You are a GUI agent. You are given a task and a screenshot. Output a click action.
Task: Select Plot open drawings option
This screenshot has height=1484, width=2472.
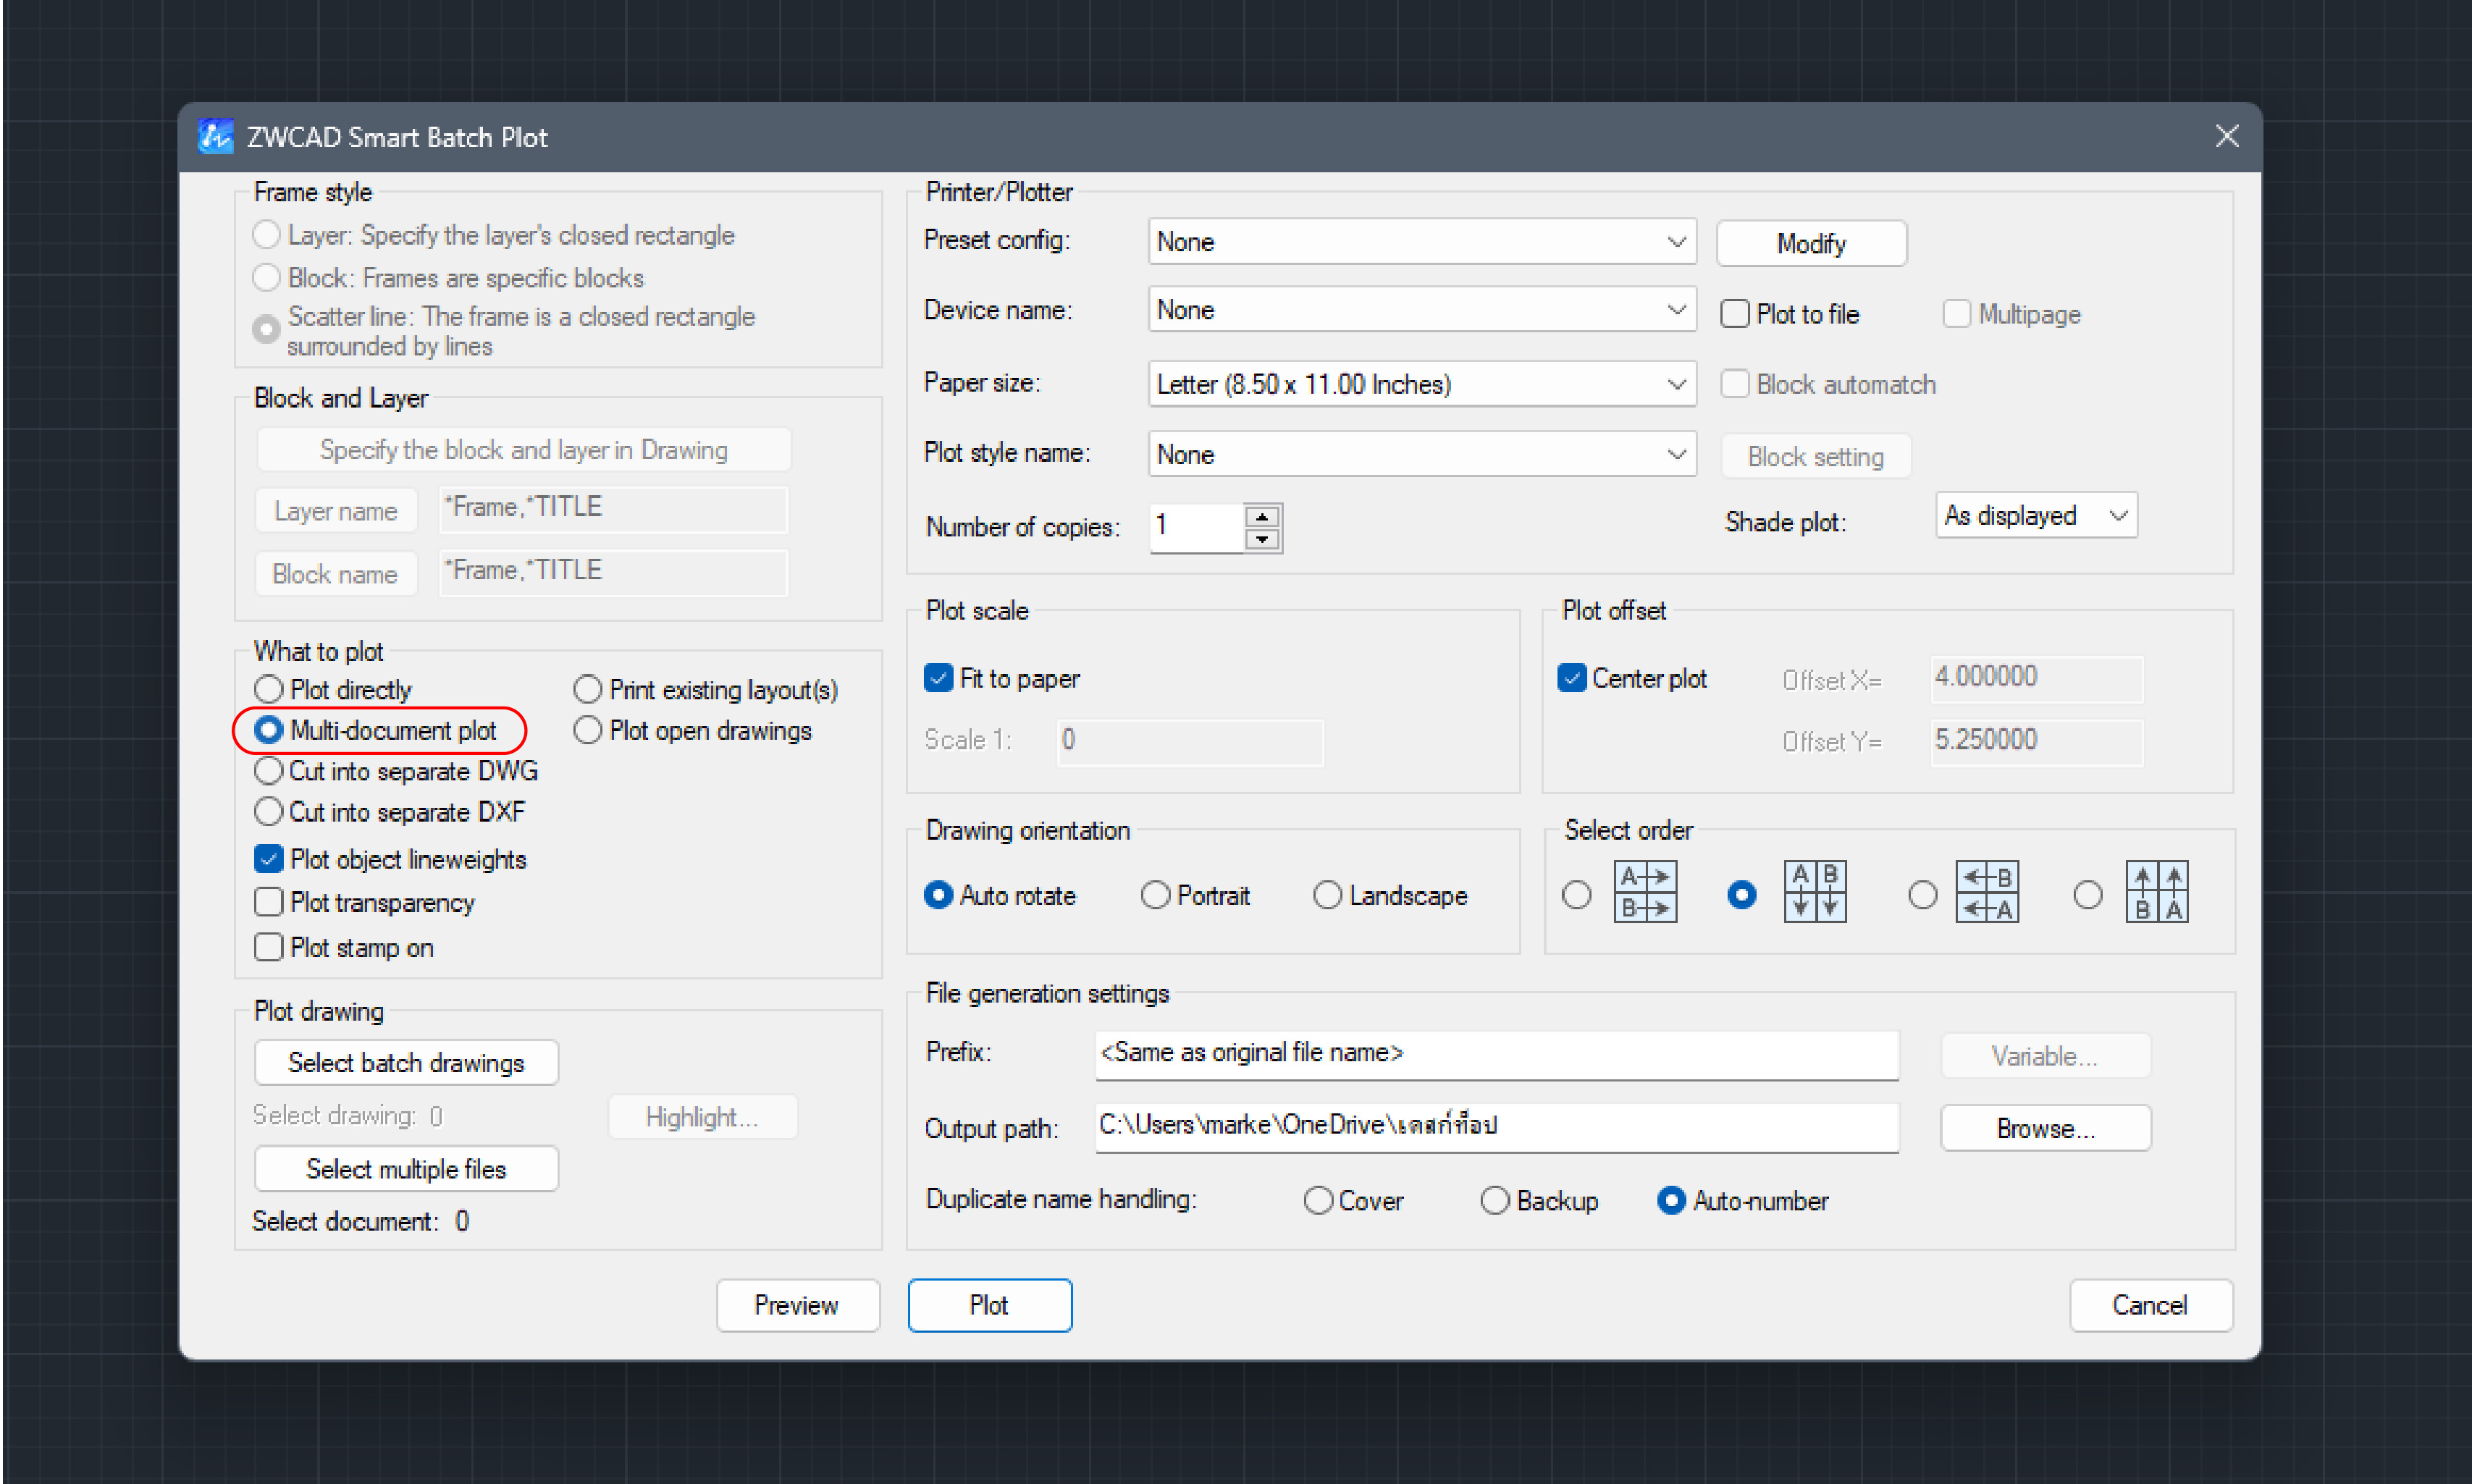693,731
